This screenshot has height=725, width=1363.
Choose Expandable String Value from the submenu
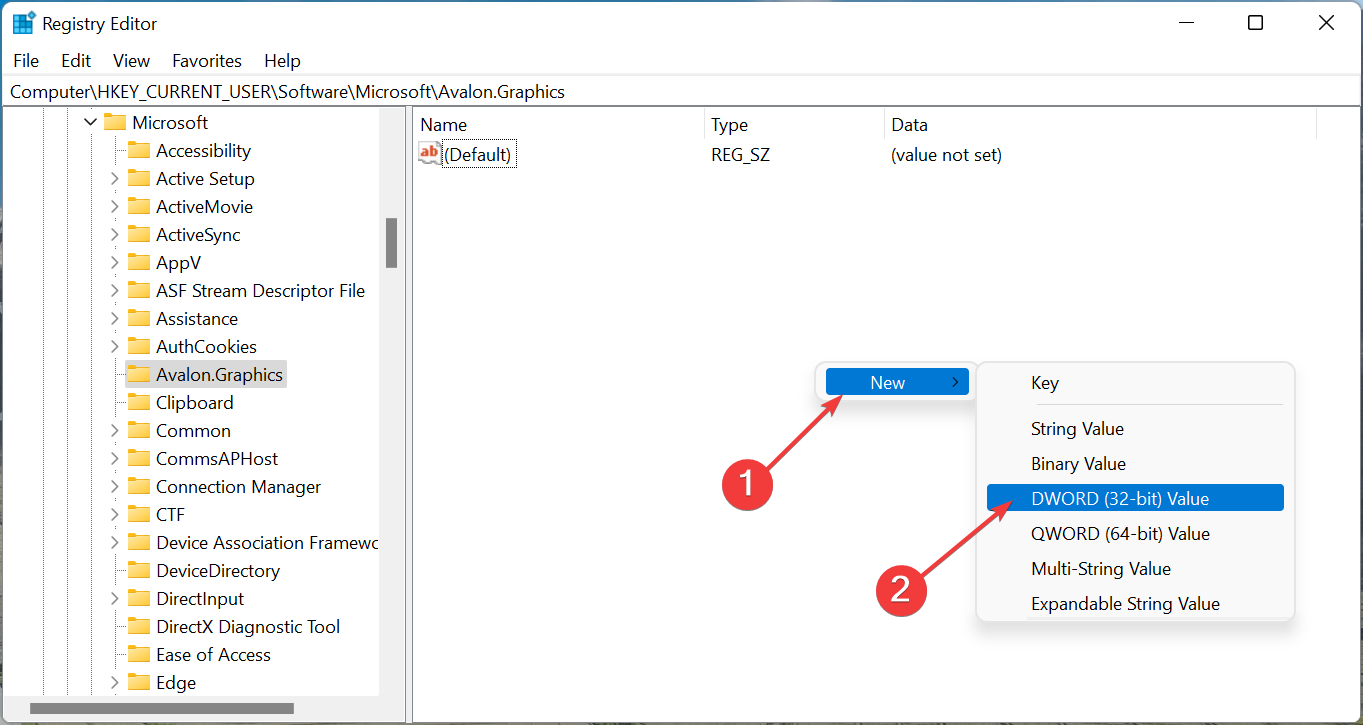(x=1135, y=604)
